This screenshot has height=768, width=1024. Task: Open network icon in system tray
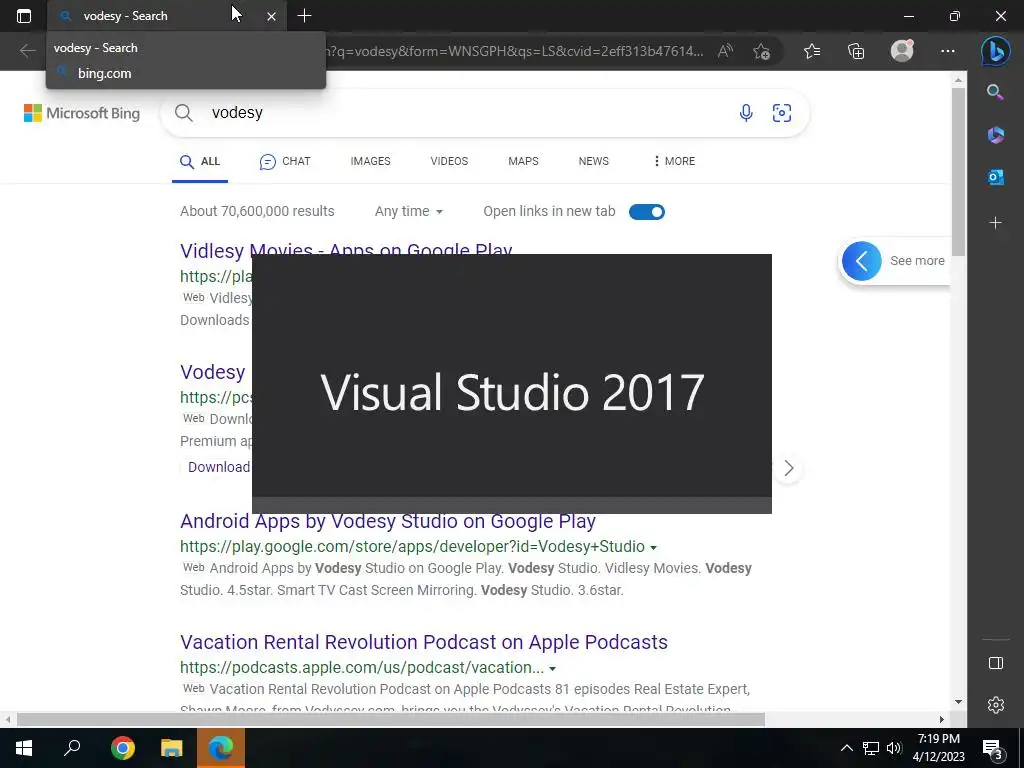coord(871,748)
